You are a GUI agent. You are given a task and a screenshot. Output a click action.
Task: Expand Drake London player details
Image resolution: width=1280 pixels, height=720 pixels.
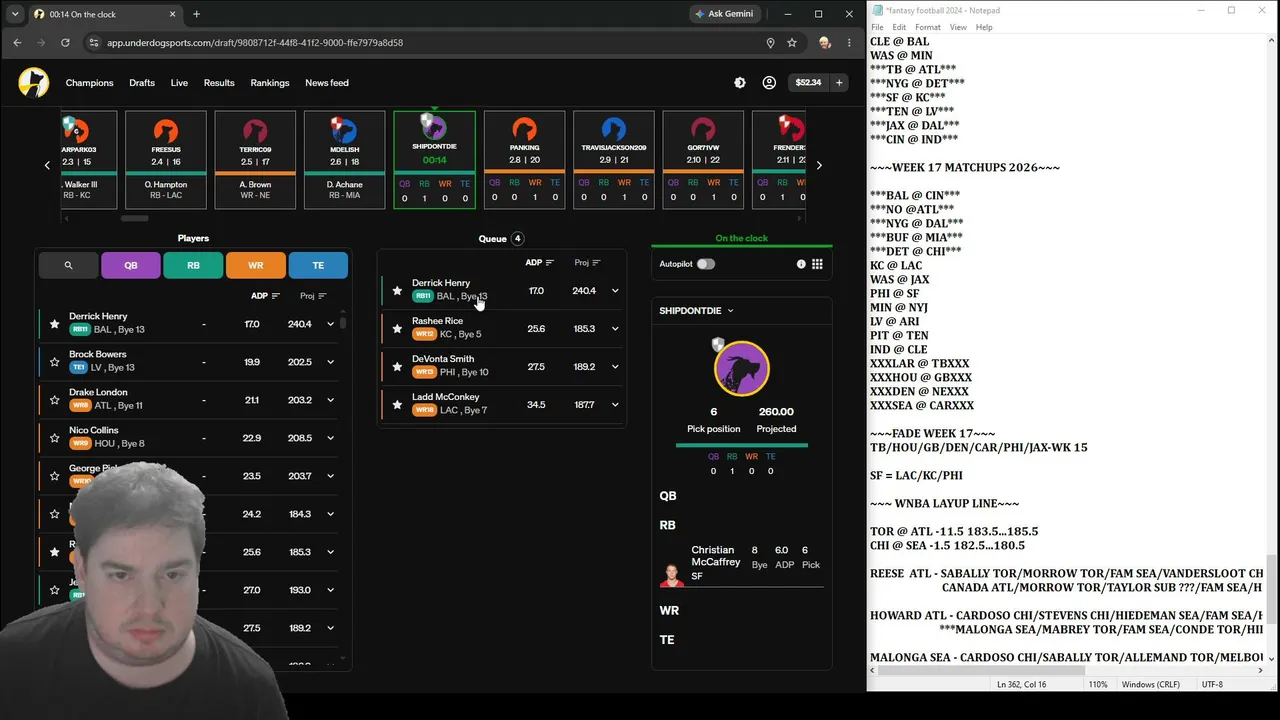tap(330, 400)
